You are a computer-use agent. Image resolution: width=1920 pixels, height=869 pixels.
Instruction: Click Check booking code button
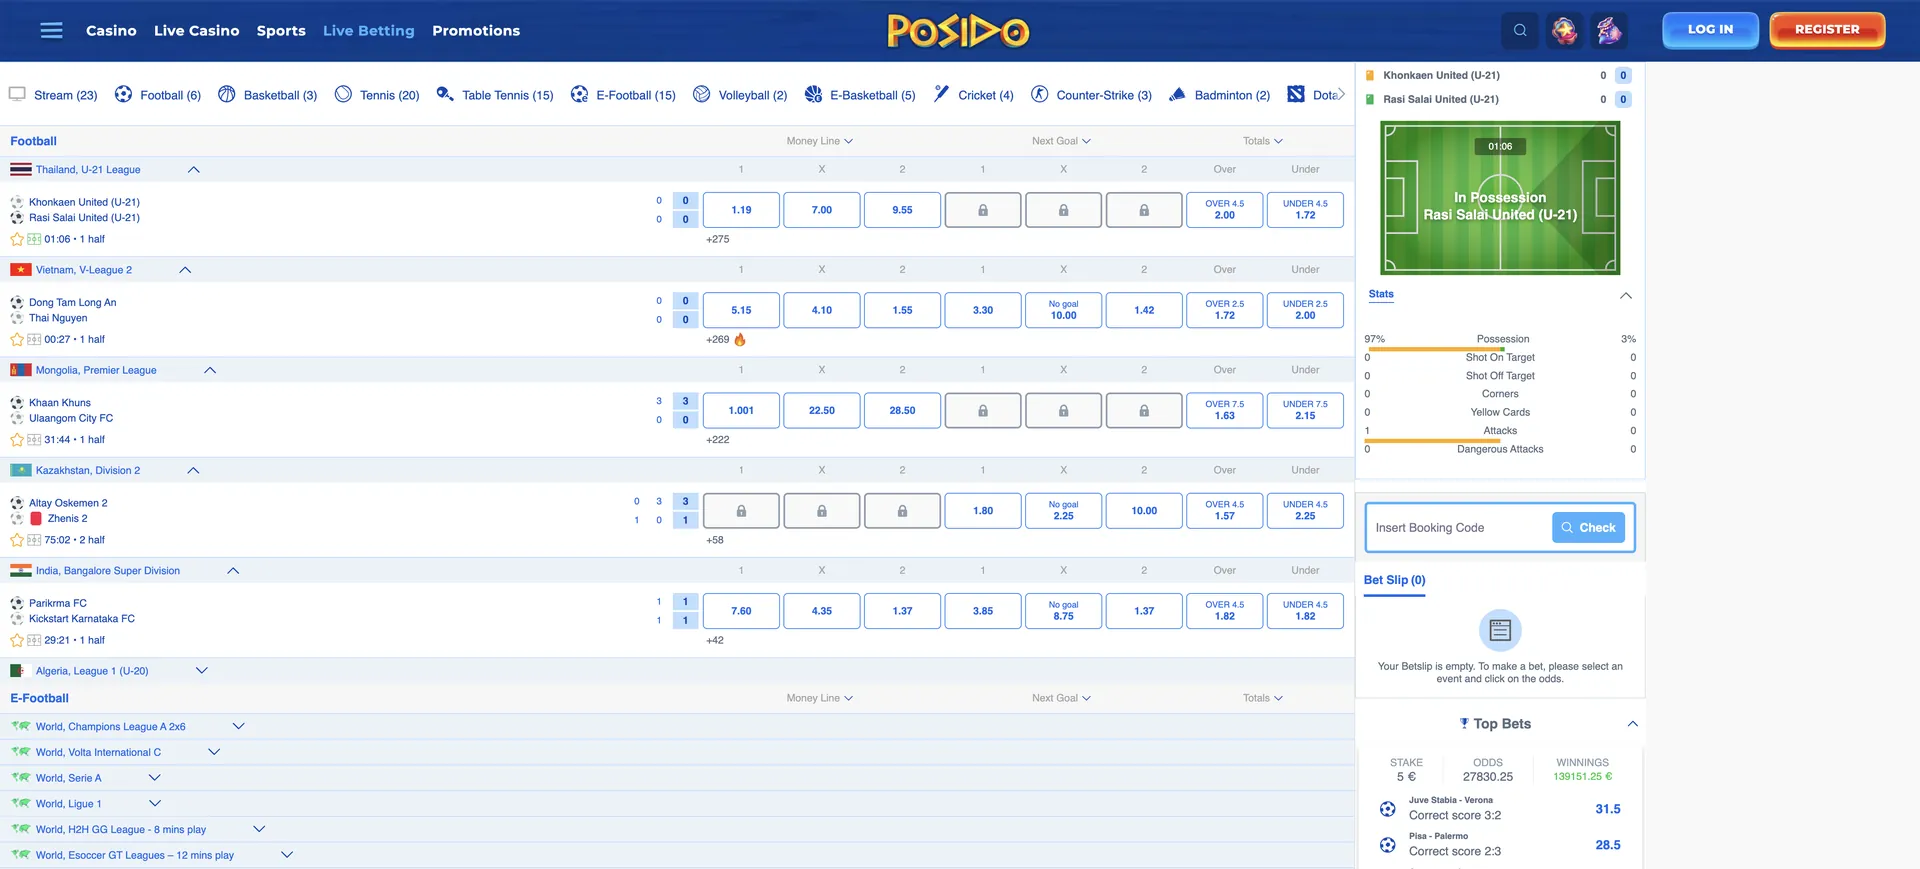(1588, 528)
